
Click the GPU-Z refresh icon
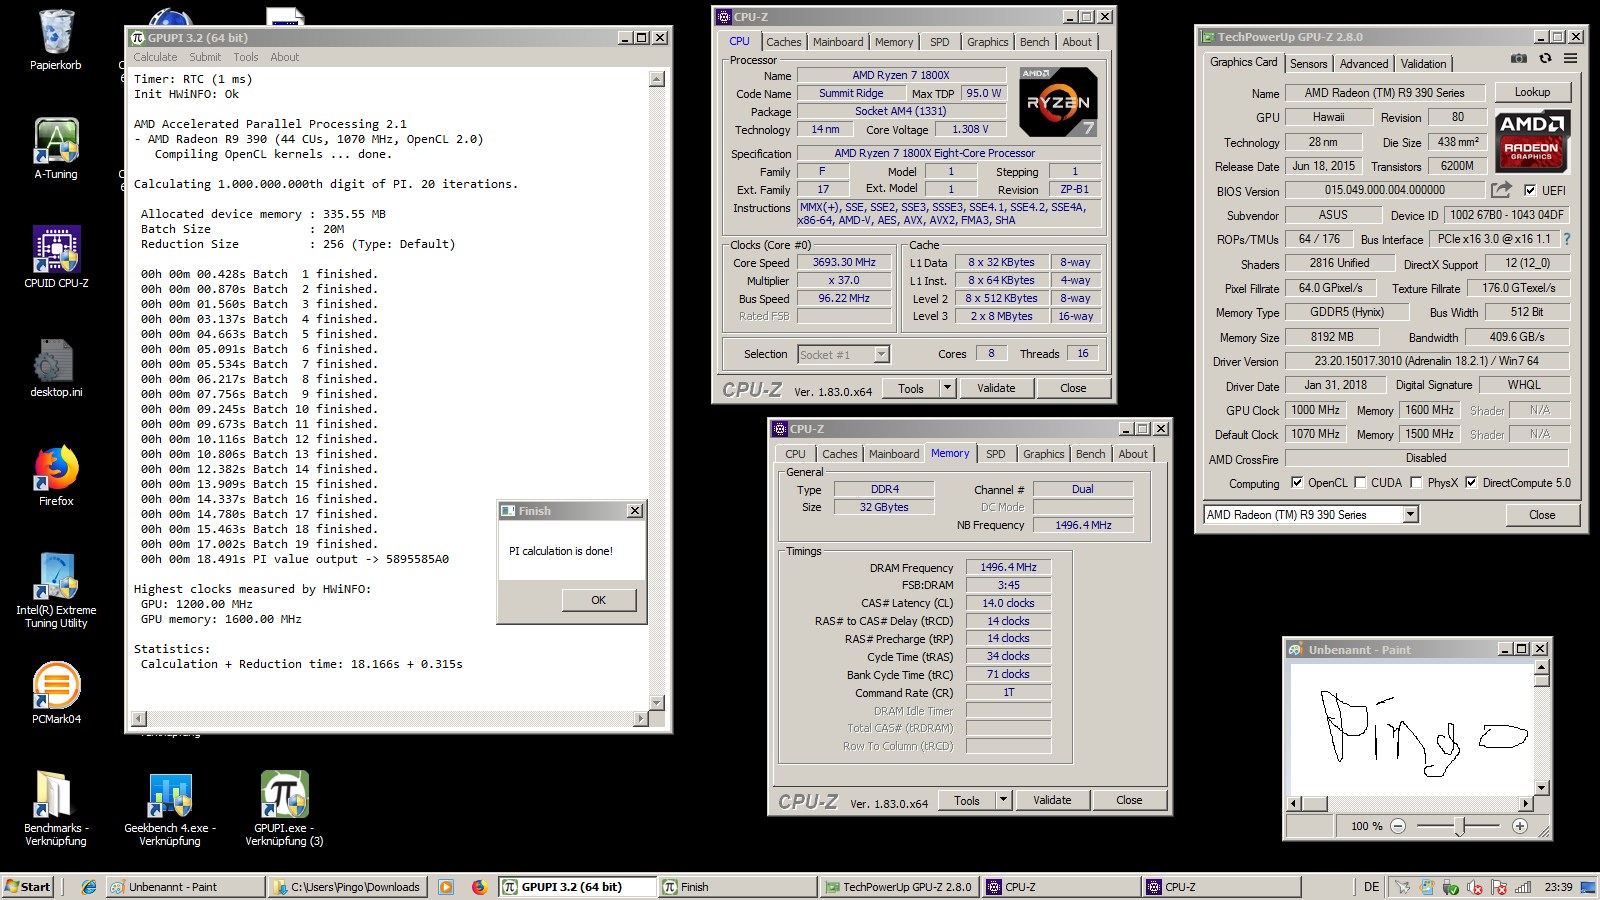pos(1545,59)
